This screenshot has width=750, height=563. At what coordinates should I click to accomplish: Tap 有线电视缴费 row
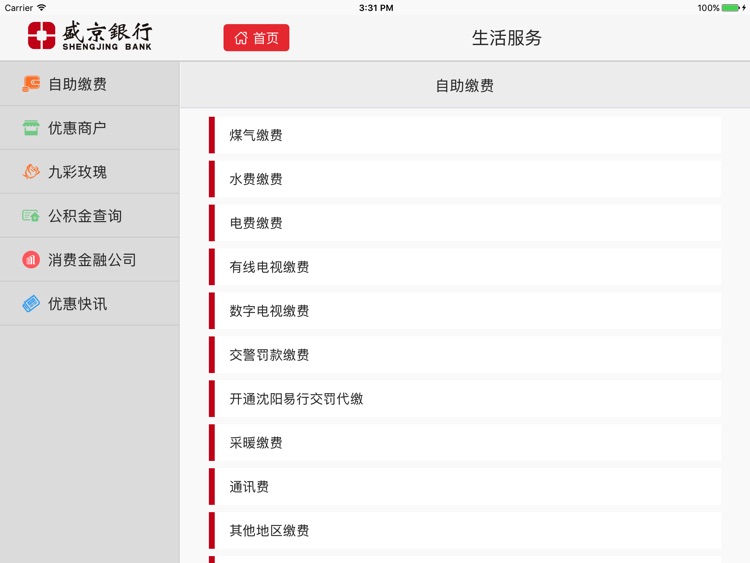[465, 267]
